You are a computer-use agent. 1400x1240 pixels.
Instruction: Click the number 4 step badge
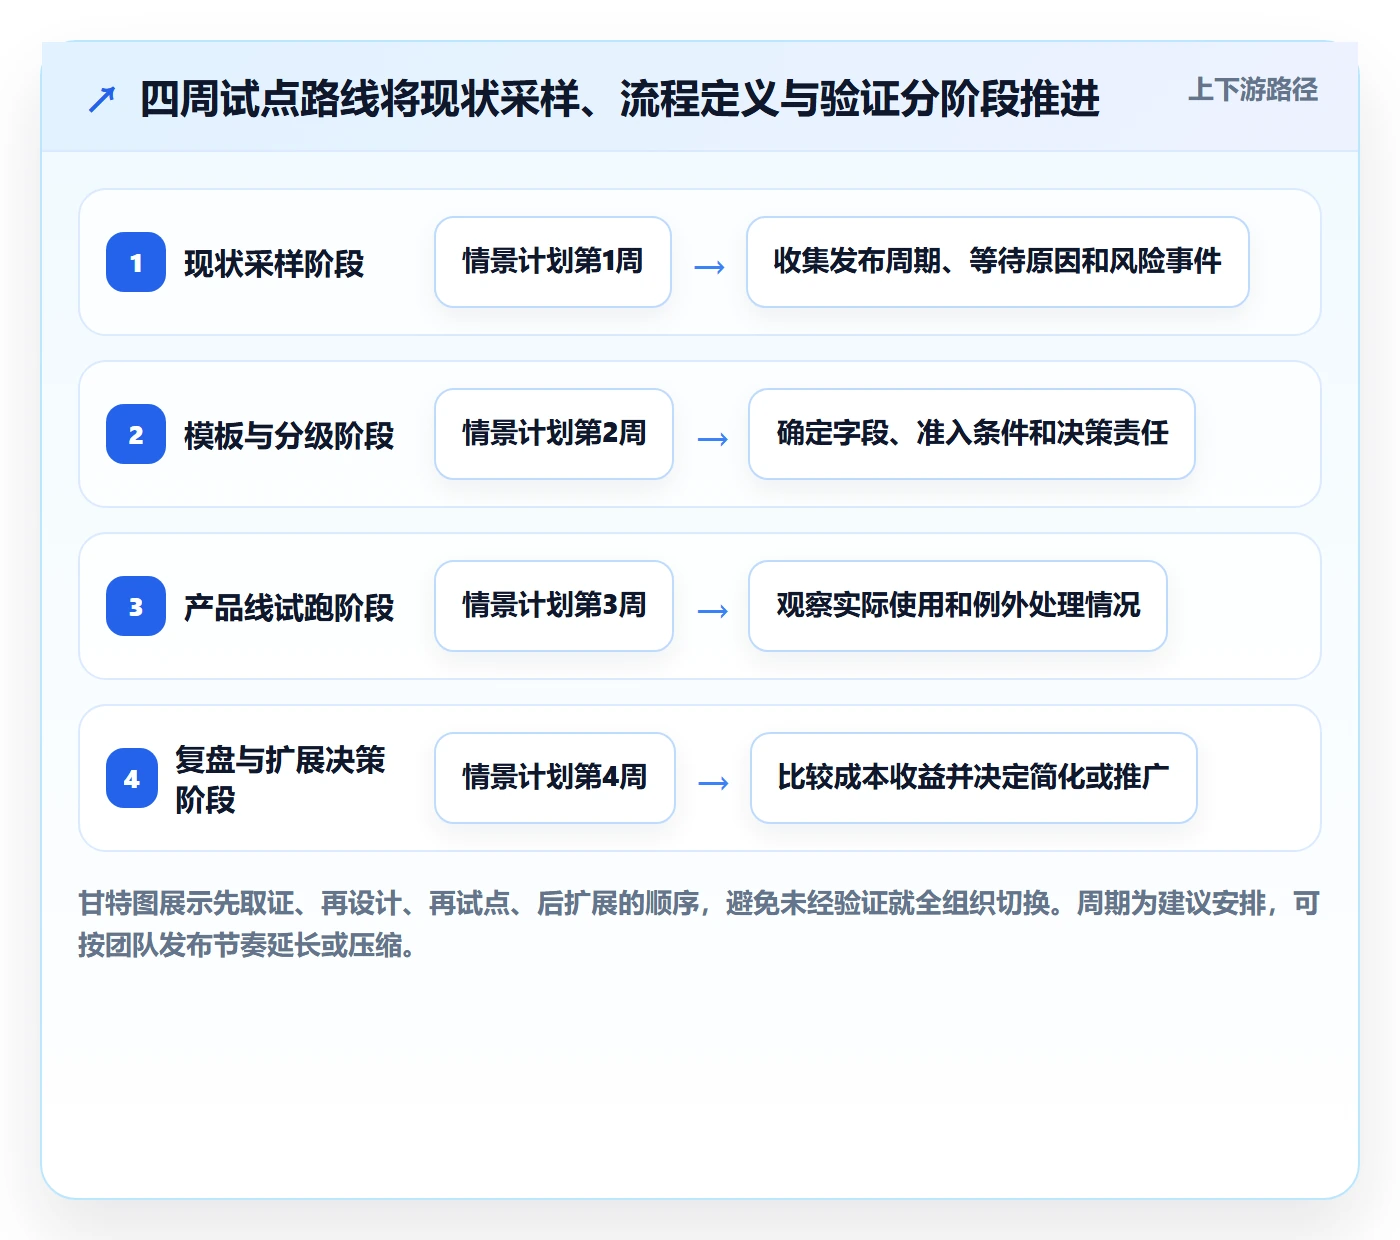132,778
